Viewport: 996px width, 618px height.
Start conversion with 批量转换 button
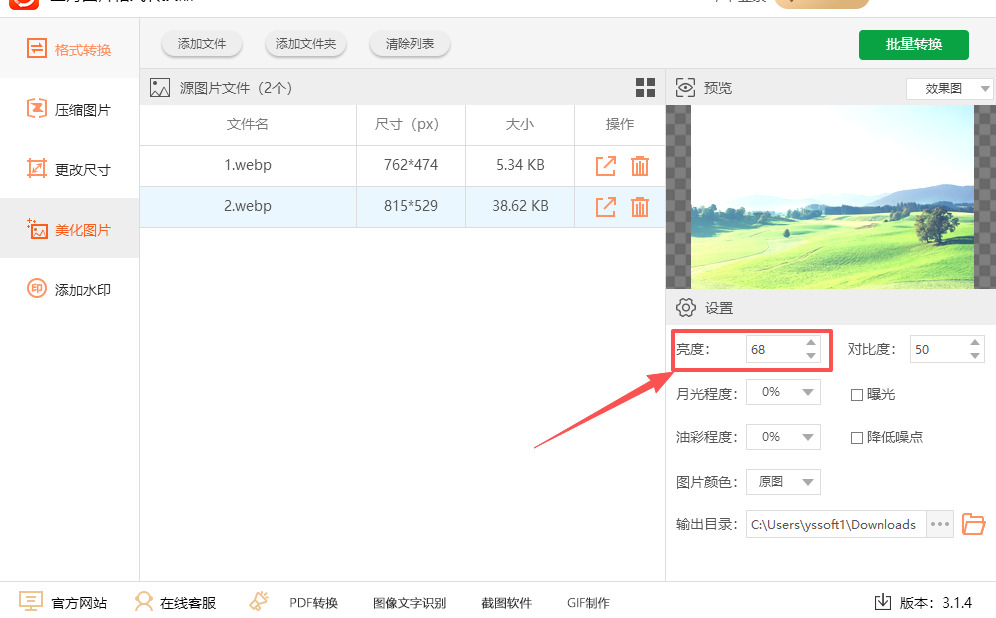pos(913,44)
